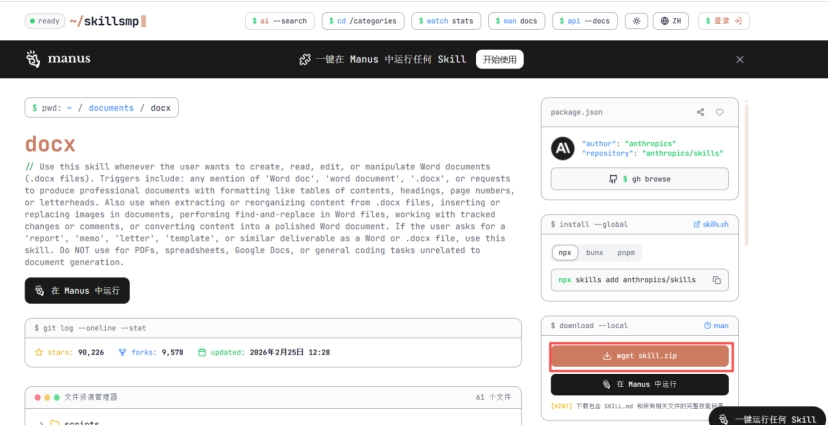Viewport: 829px width, 425px height.
Task: Select the bunx package manager tab
Action: [x=595, y=253]
